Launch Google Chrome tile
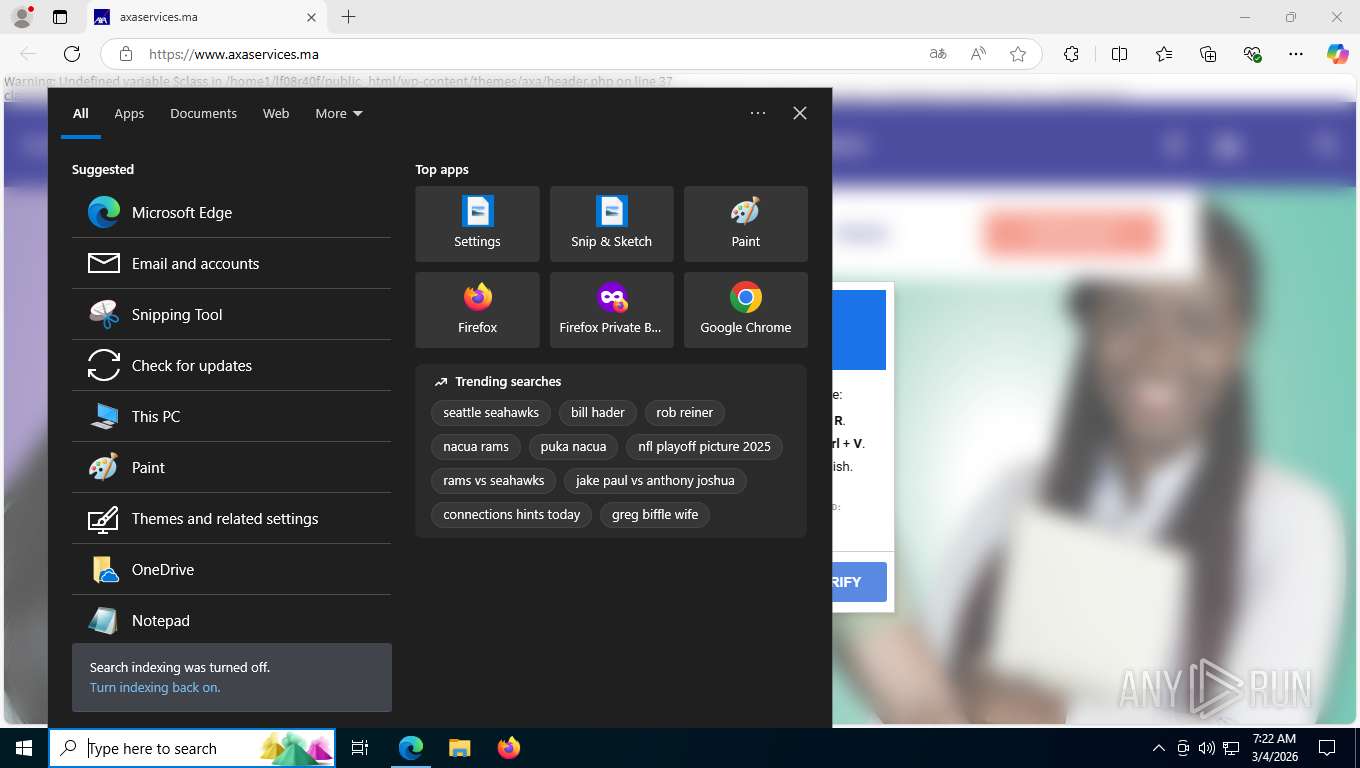The width and height of the screenshot is (1360, 768). pyautogui.click(x=745, y=310)
